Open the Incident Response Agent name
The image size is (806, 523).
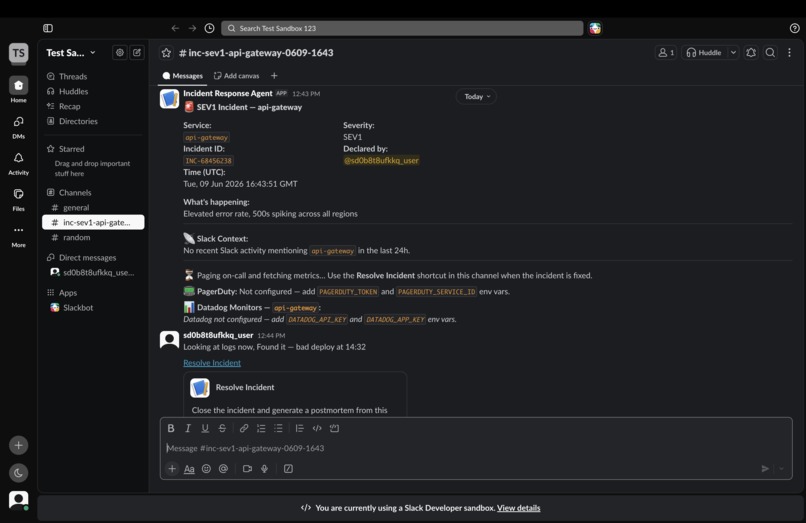click(x=228, y=93)
